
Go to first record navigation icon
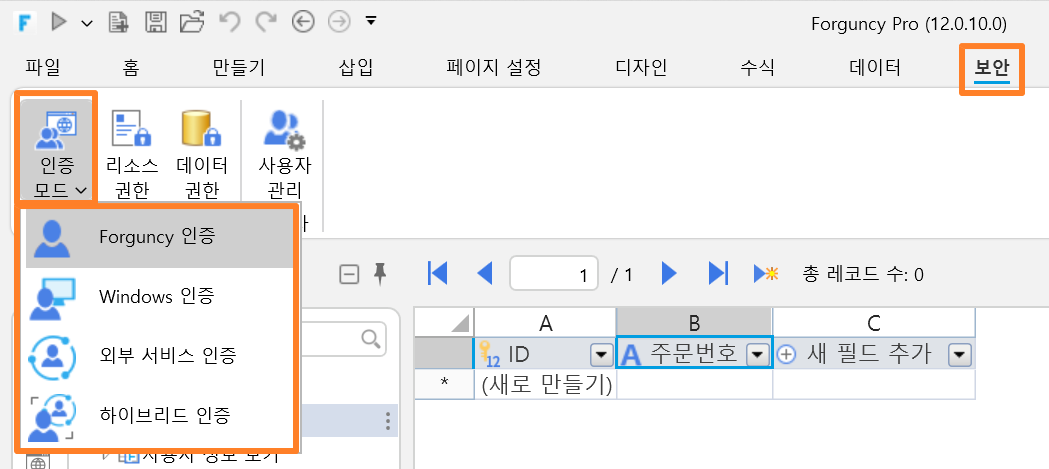[x=437, y=273]
